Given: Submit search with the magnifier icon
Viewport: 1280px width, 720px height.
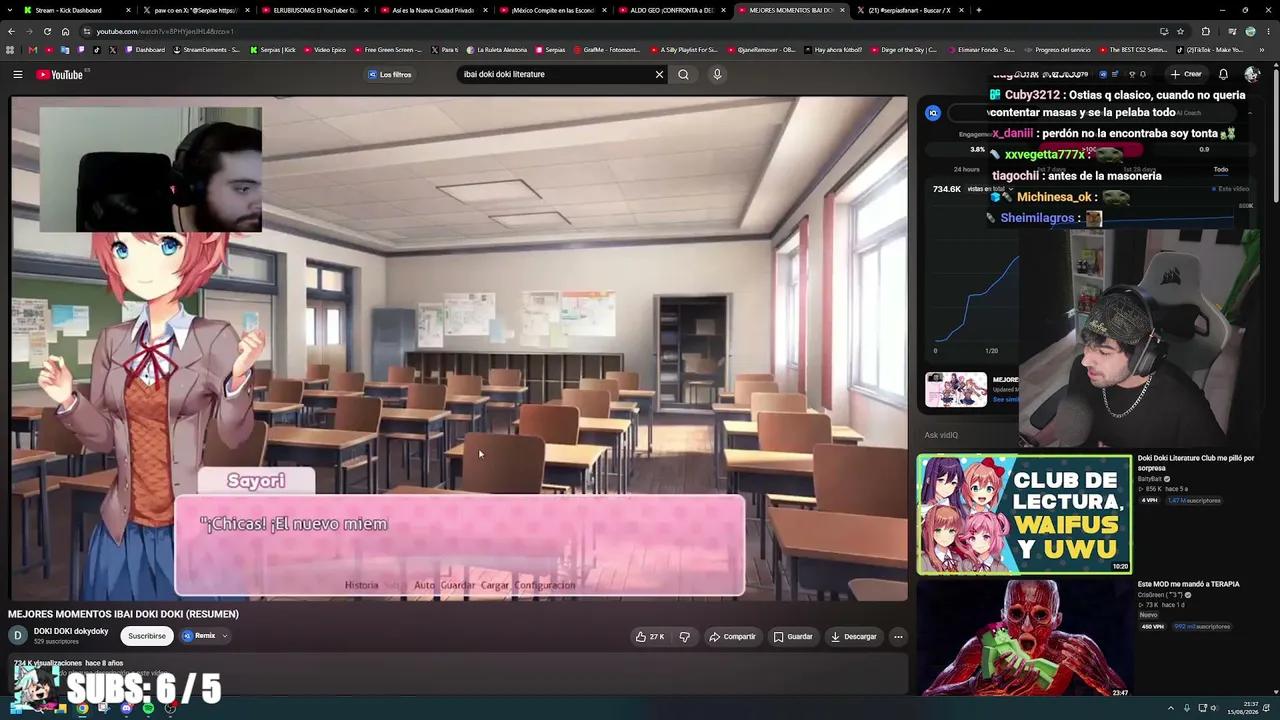Looking at the screenshot, I should pos(683,74).
